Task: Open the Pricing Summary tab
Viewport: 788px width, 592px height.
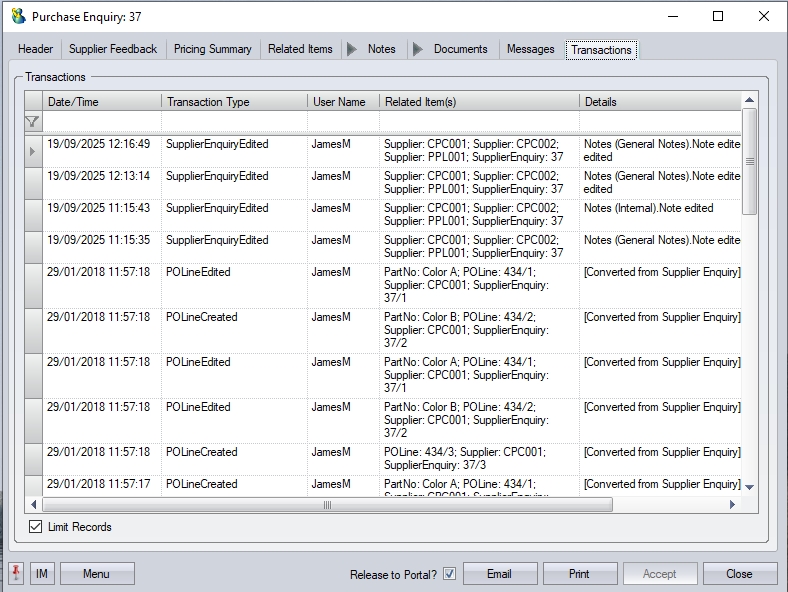Action: click(x=212, y=49)
